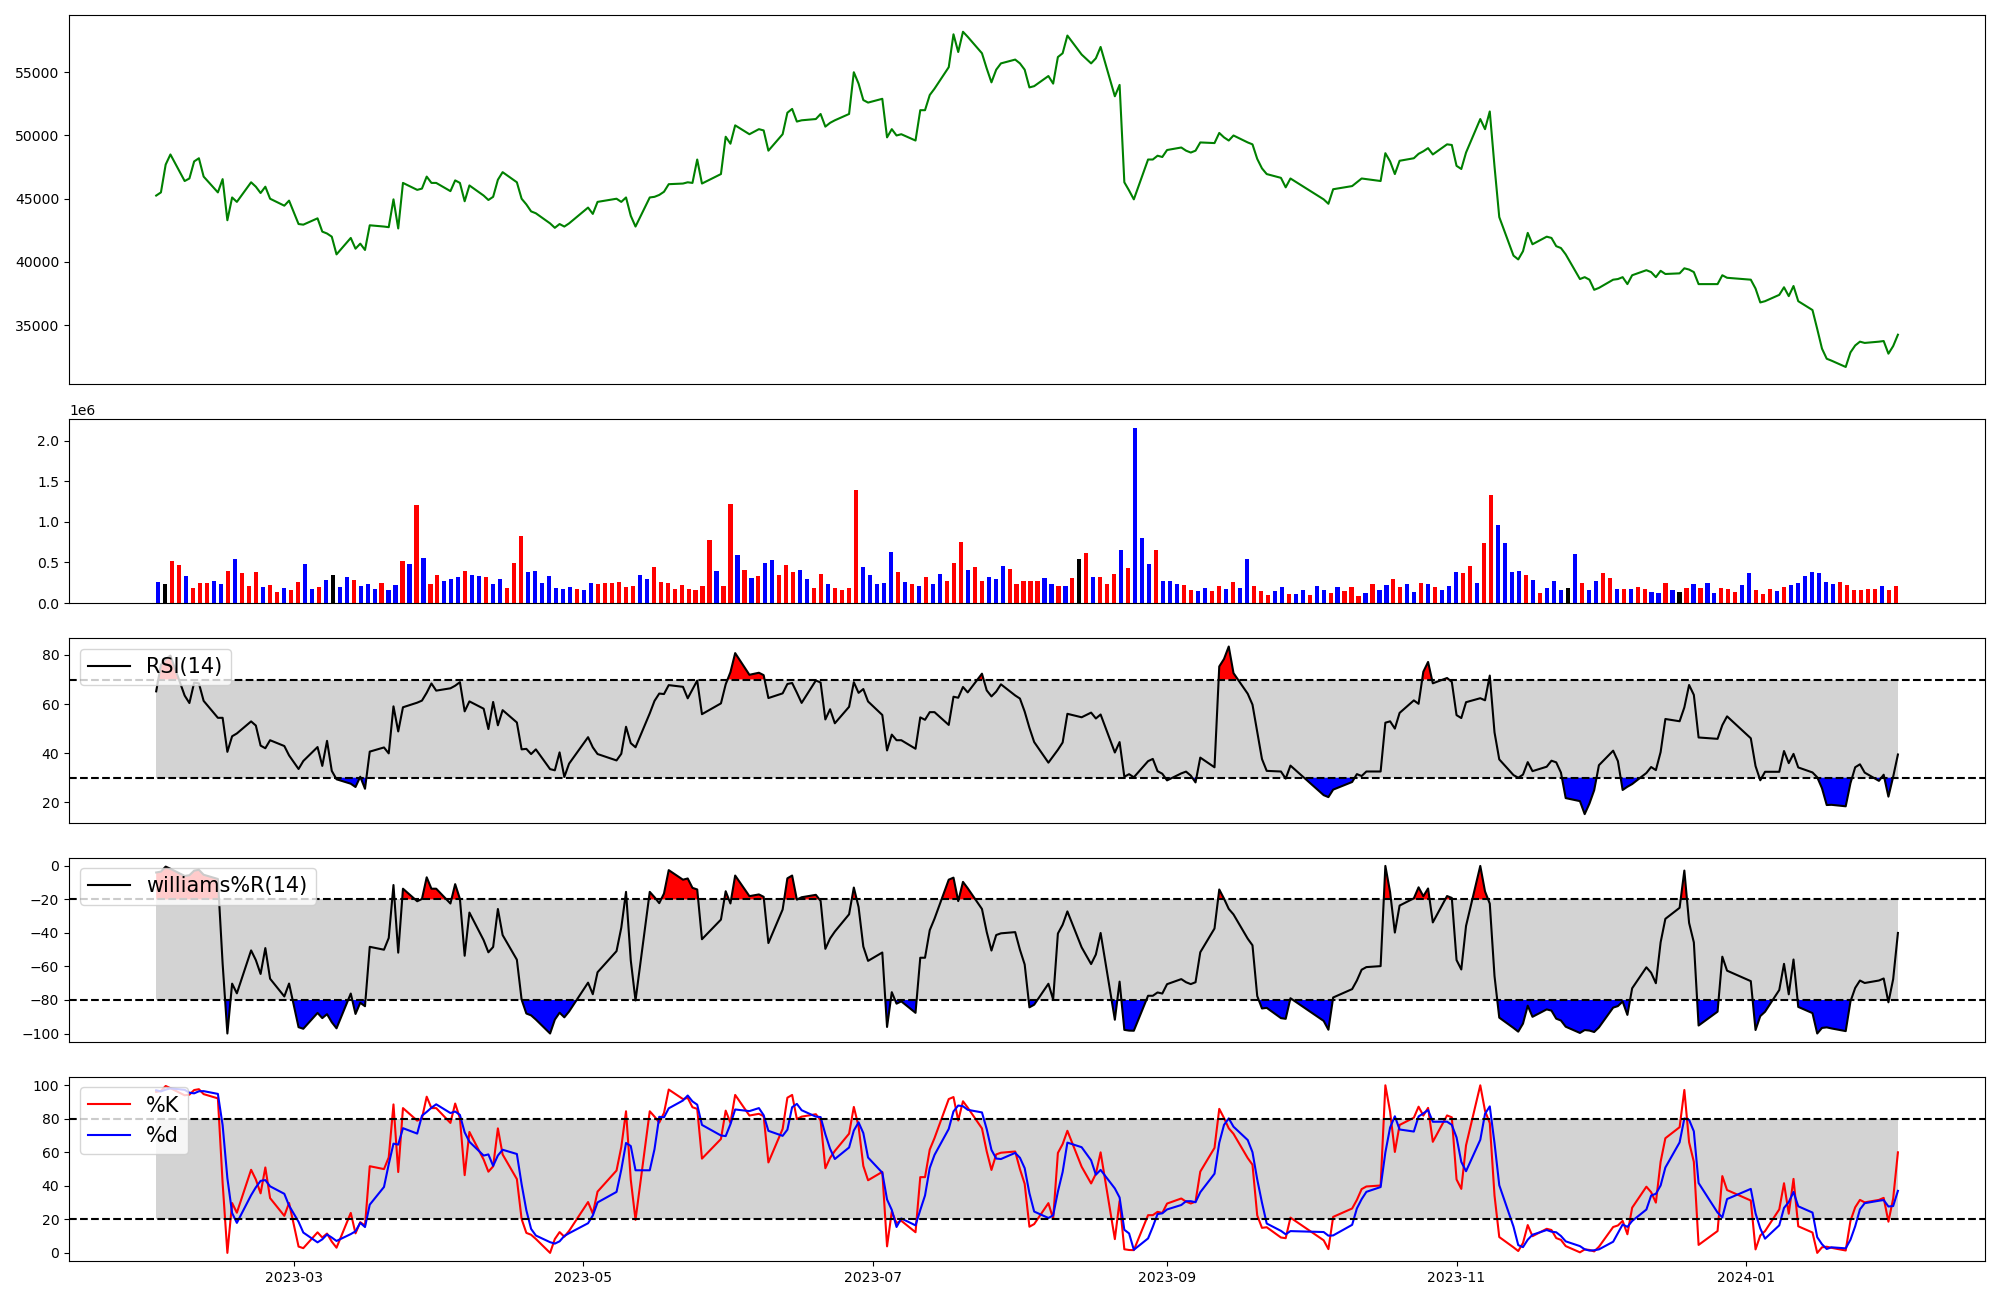
Task: Click the 2023-05 date tick label
Action: coord(583,1276)
